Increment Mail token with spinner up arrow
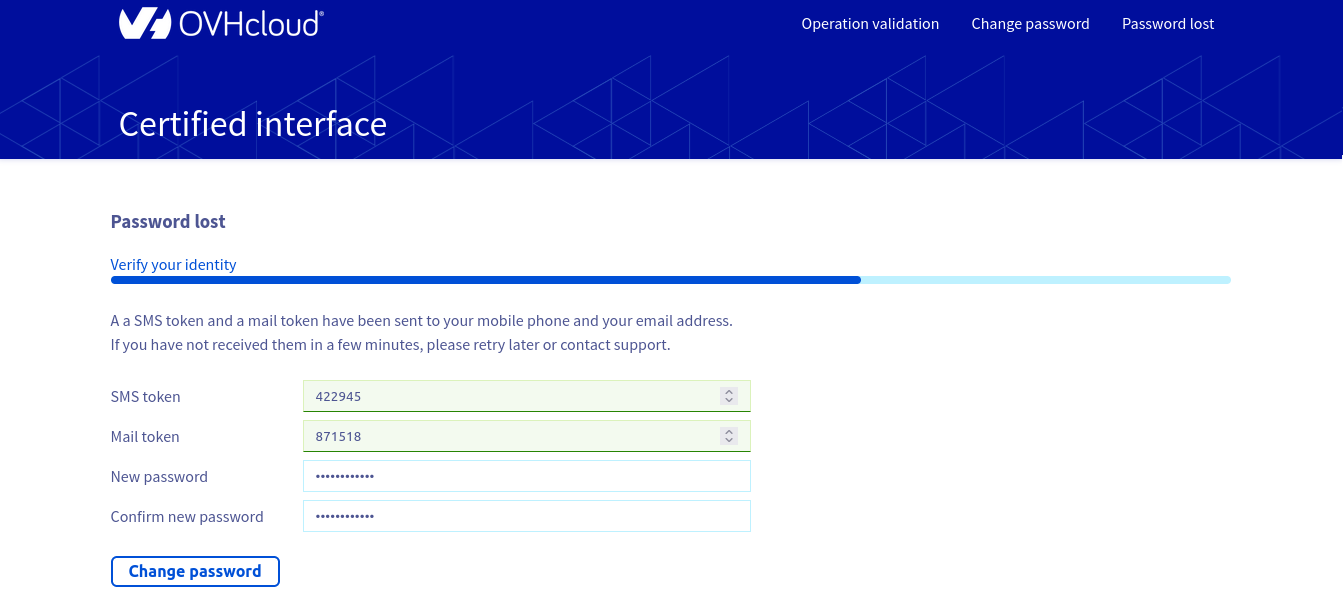The height and width of the screenshot is (600, 1343). (x=729, y=432)
